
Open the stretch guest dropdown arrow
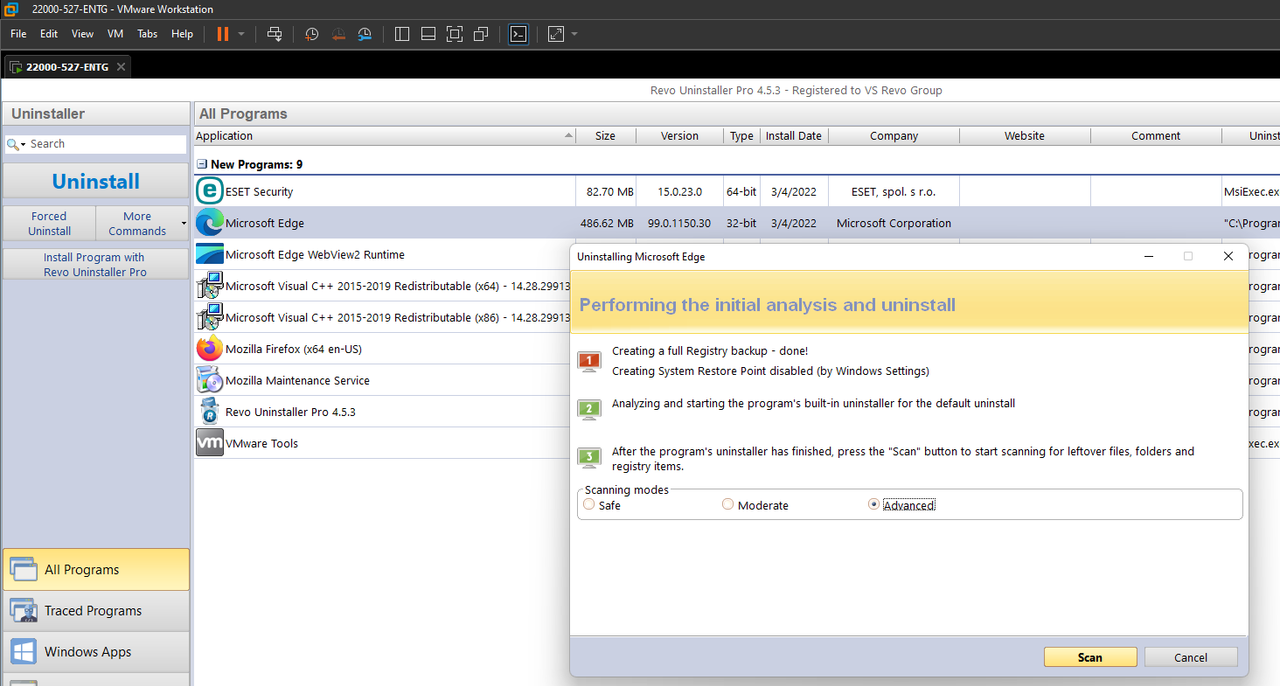(575, 34)
